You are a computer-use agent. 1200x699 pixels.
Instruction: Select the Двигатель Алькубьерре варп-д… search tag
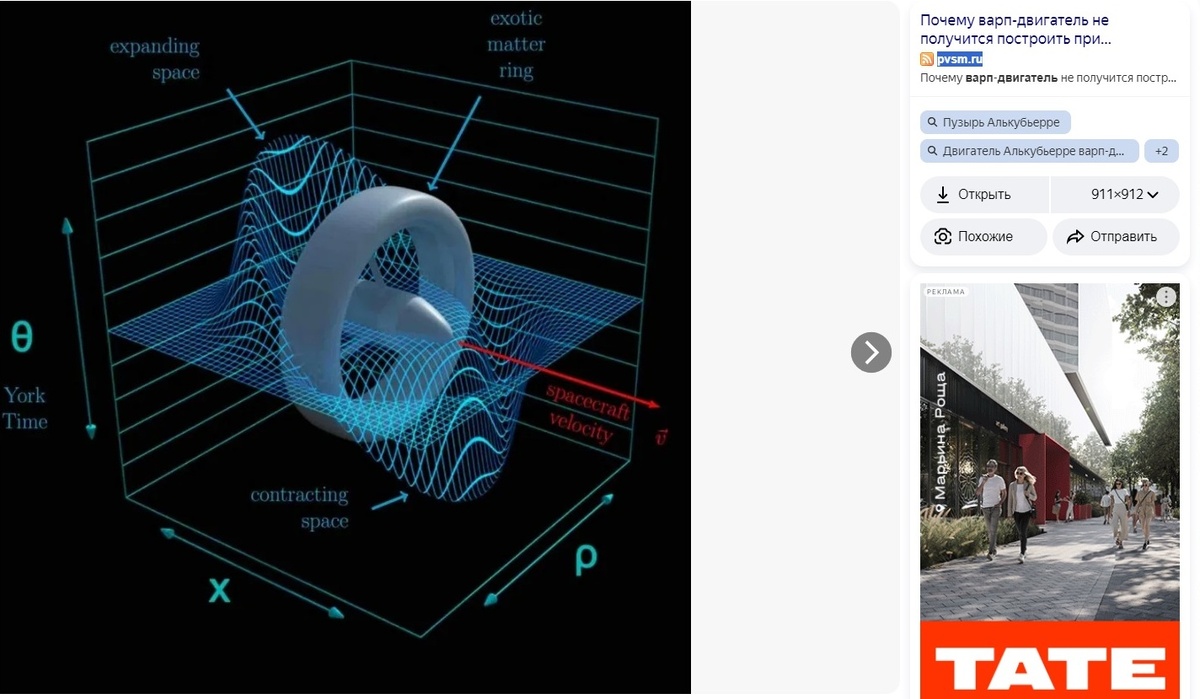(1030, 151)
